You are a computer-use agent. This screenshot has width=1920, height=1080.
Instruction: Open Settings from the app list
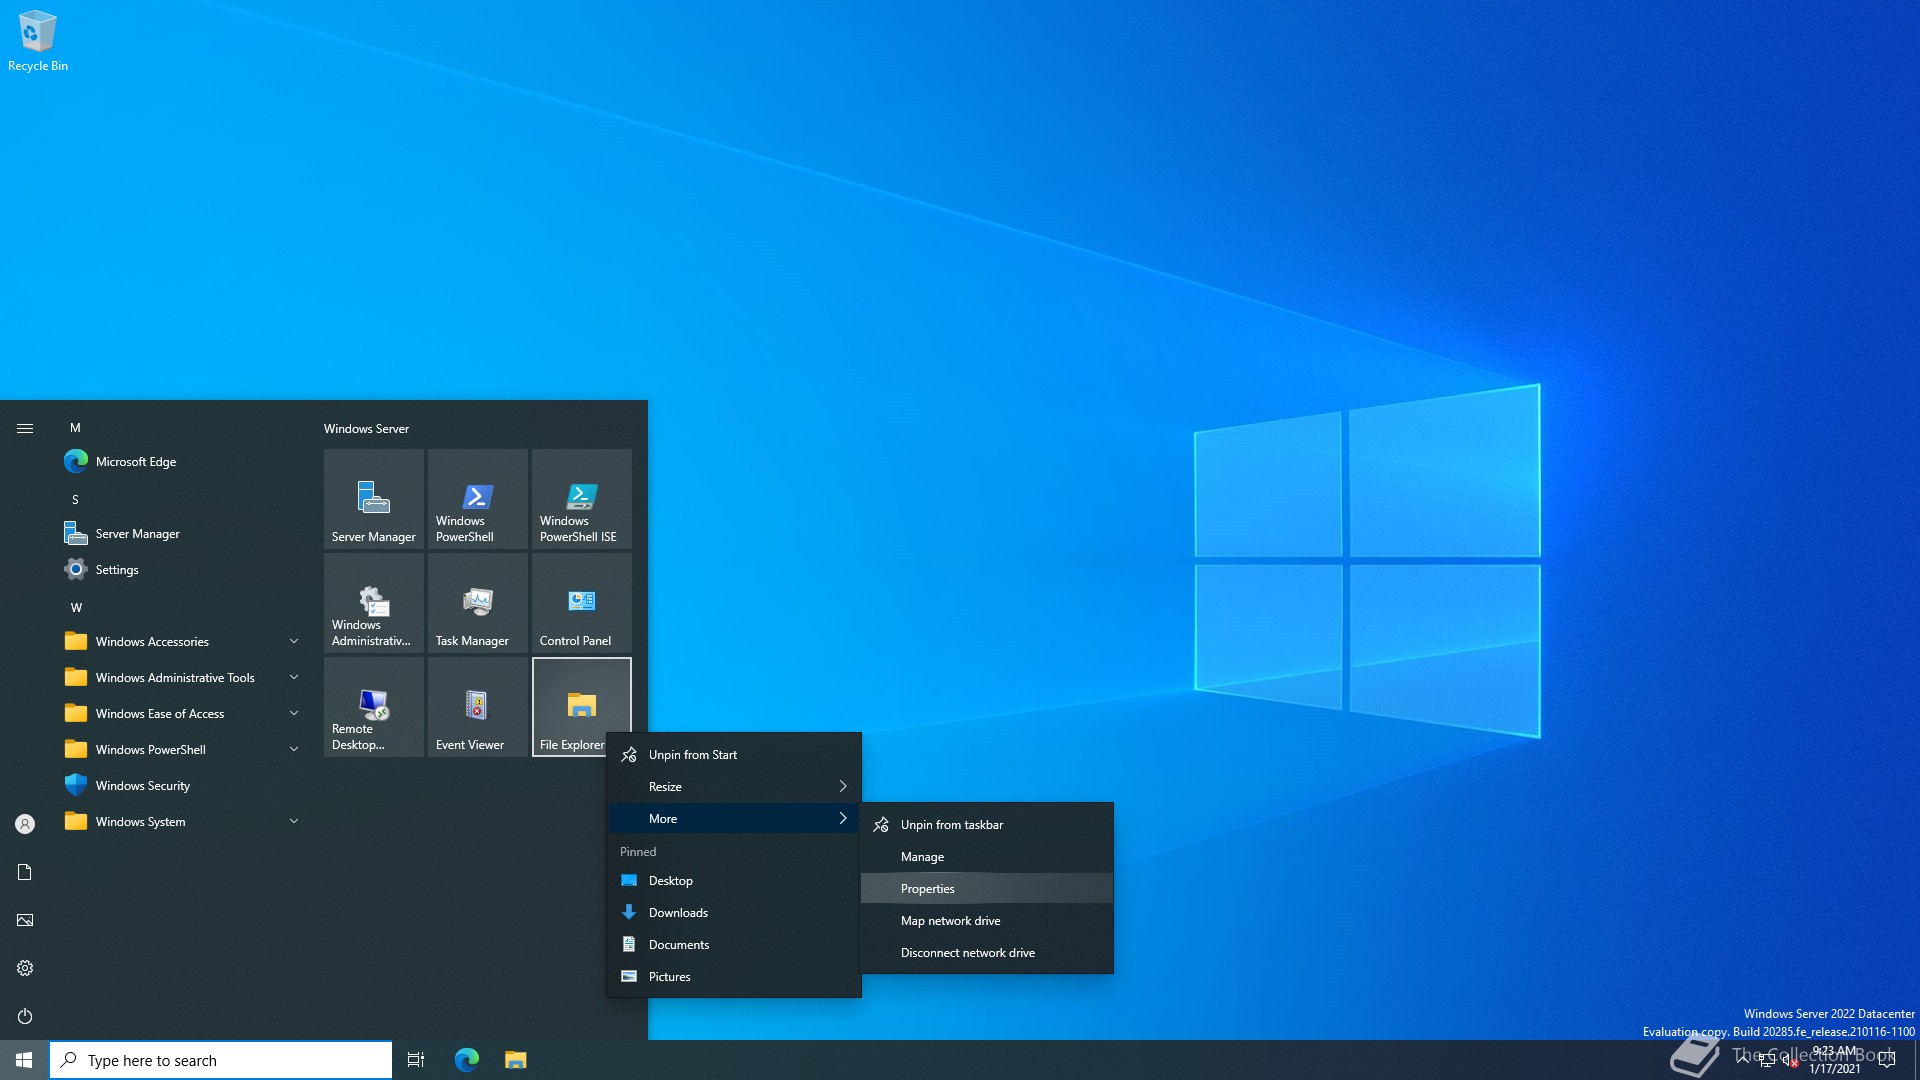point(180,570)
